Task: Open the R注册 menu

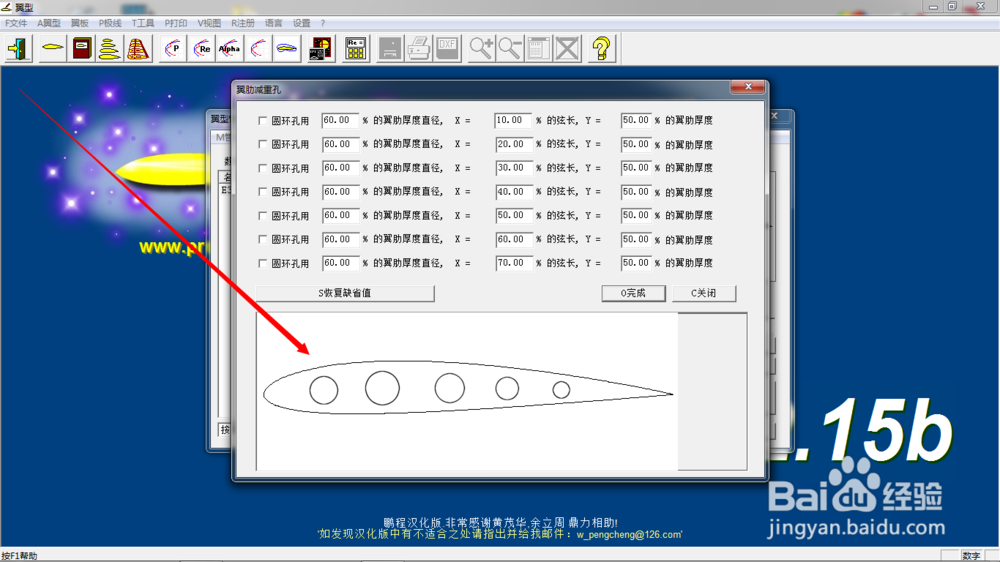Action: [x=242, y=23]
